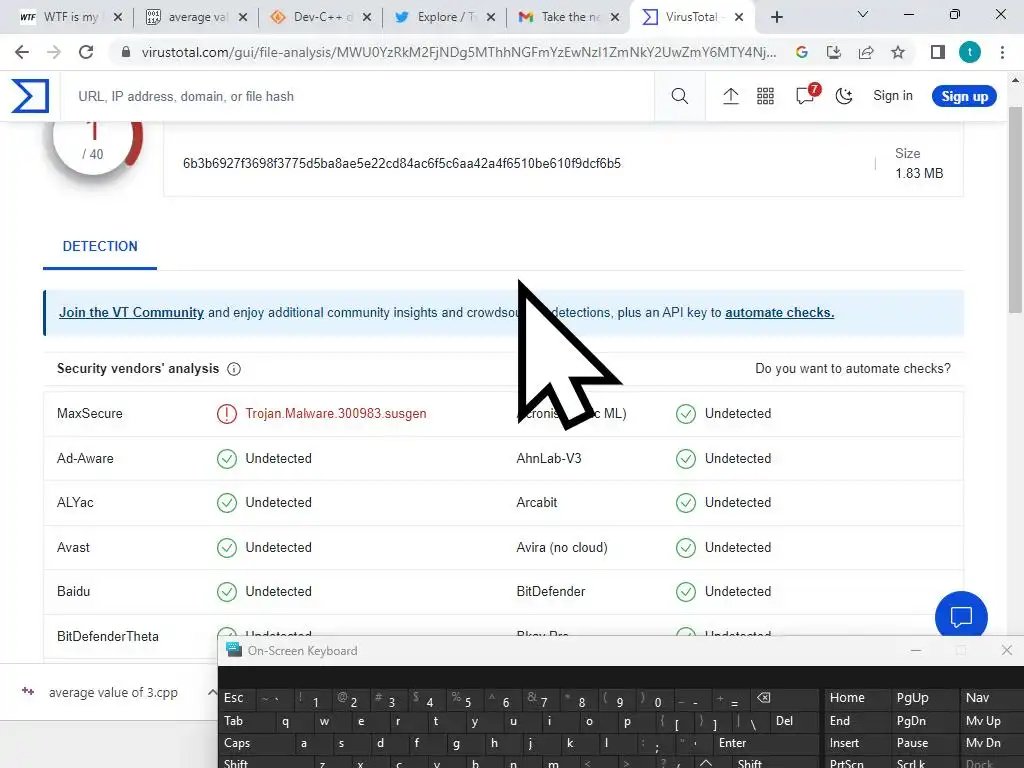Bookmark this page with star icon
Viewport: 1024px width, 768px height.
coord(898,52)
